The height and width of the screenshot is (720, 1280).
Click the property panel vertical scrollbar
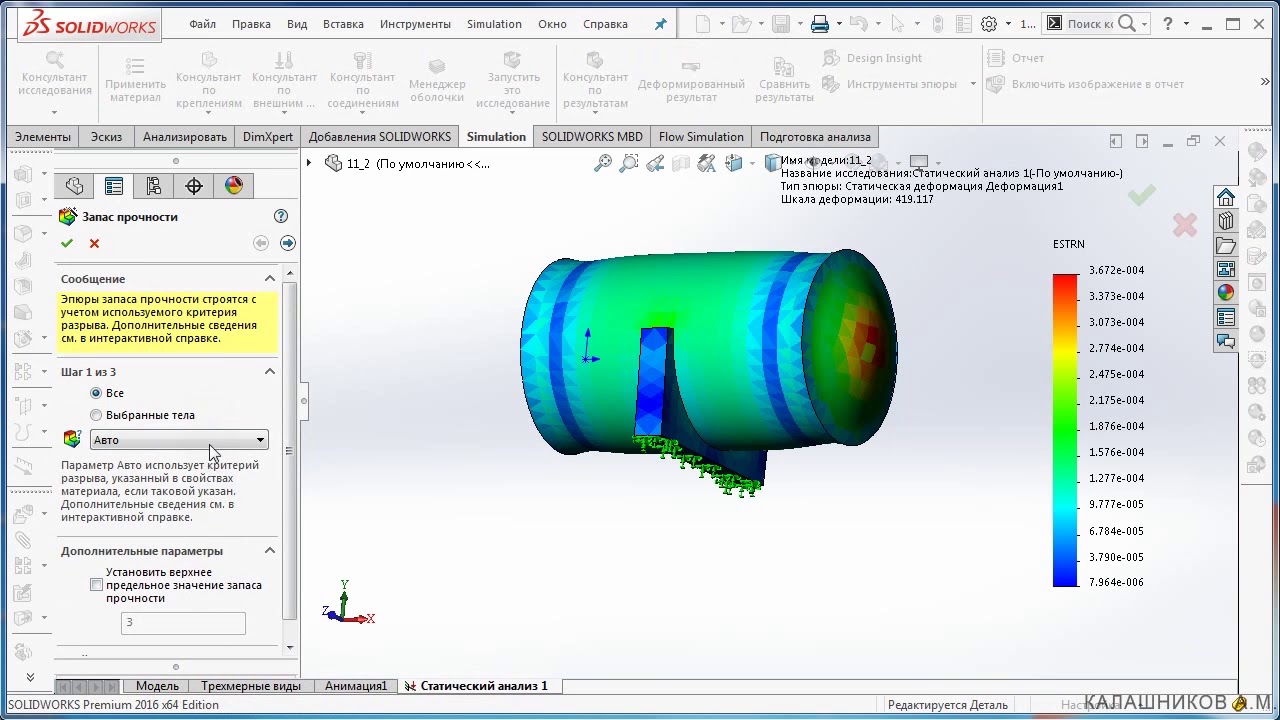click(x=290, y=451)
